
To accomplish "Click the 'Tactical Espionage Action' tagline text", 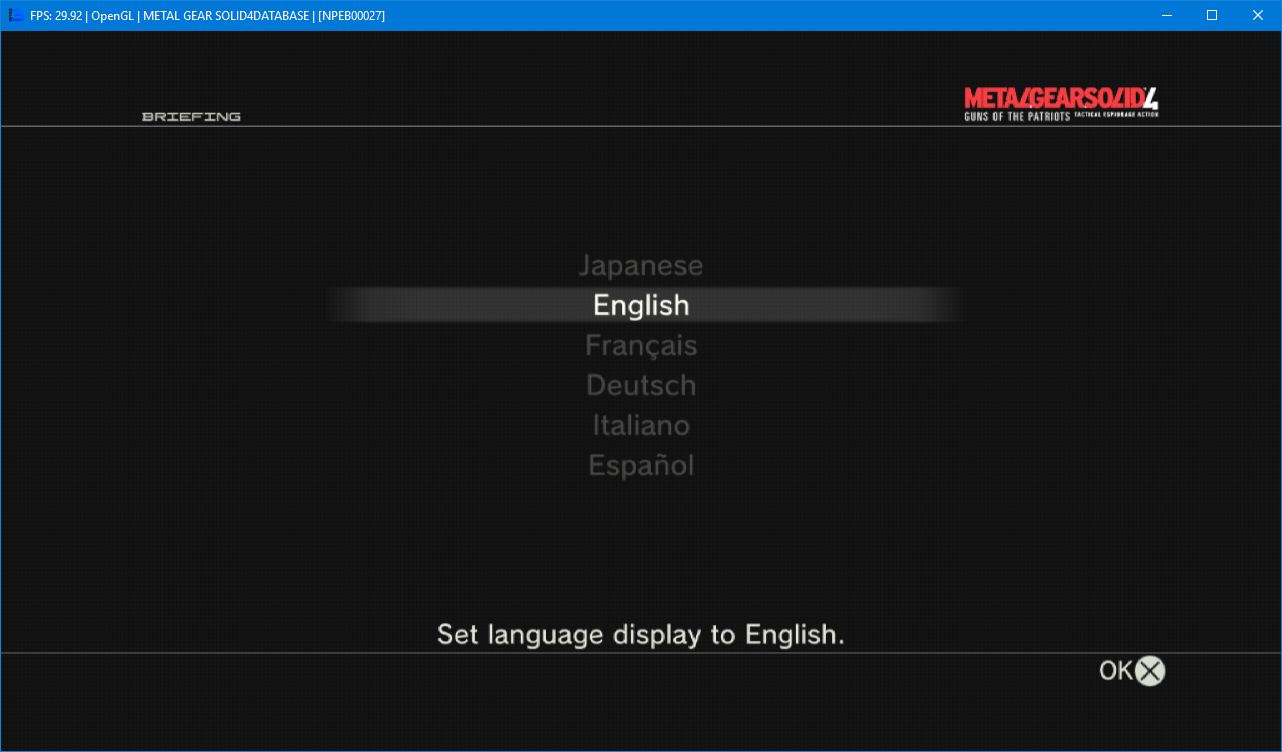I will point(1116,115).
